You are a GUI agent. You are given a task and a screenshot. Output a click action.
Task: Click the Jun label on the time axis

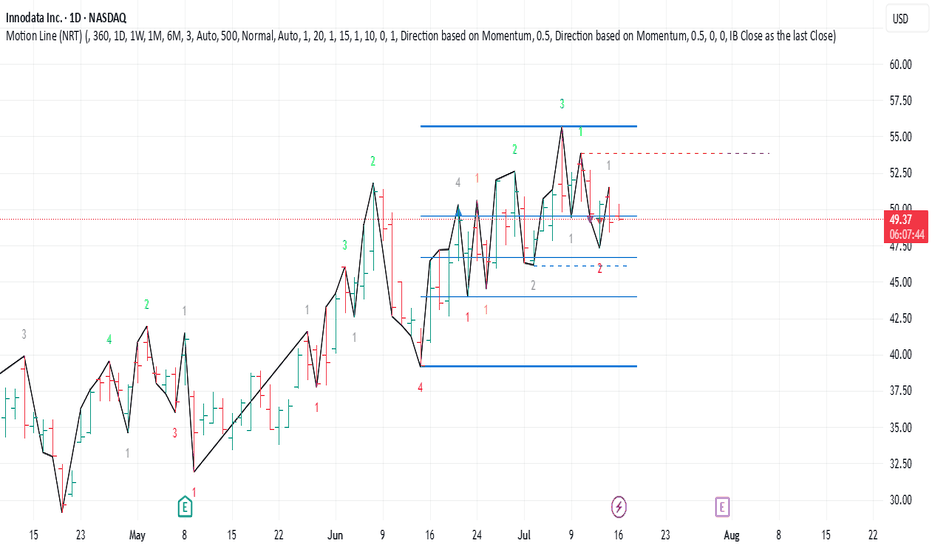[335, 535]
